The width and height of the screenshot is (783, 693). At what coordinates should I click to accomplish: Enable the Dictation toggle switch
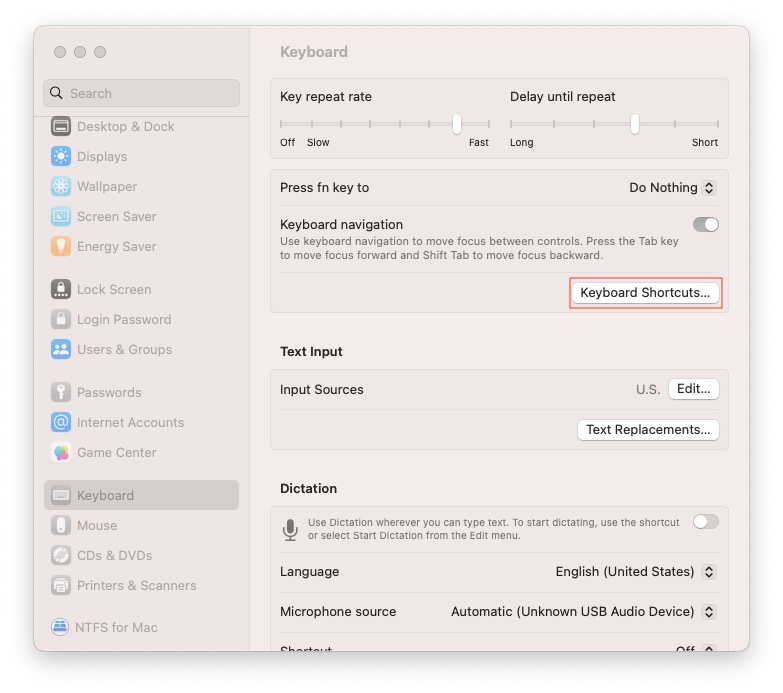[x=705, y=521]
